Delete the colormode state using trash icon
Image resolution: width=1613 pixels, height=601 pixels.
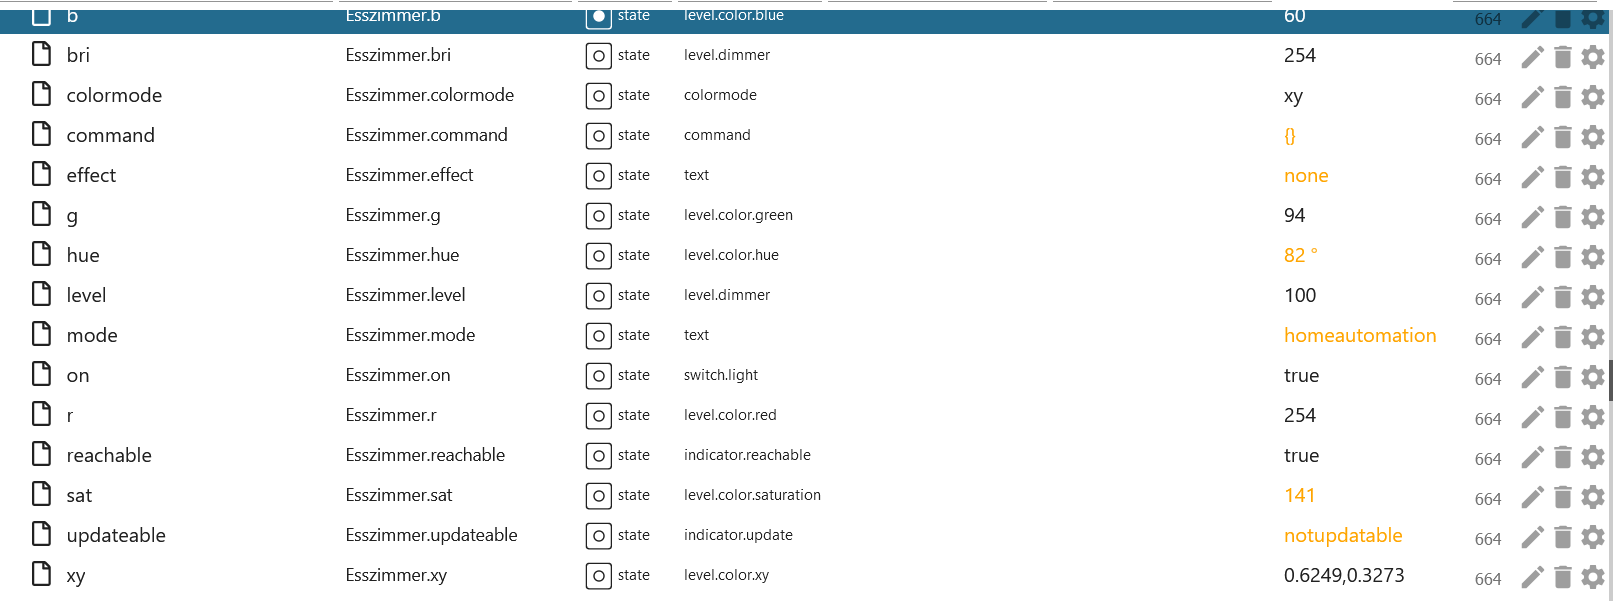click(1563, 97)
